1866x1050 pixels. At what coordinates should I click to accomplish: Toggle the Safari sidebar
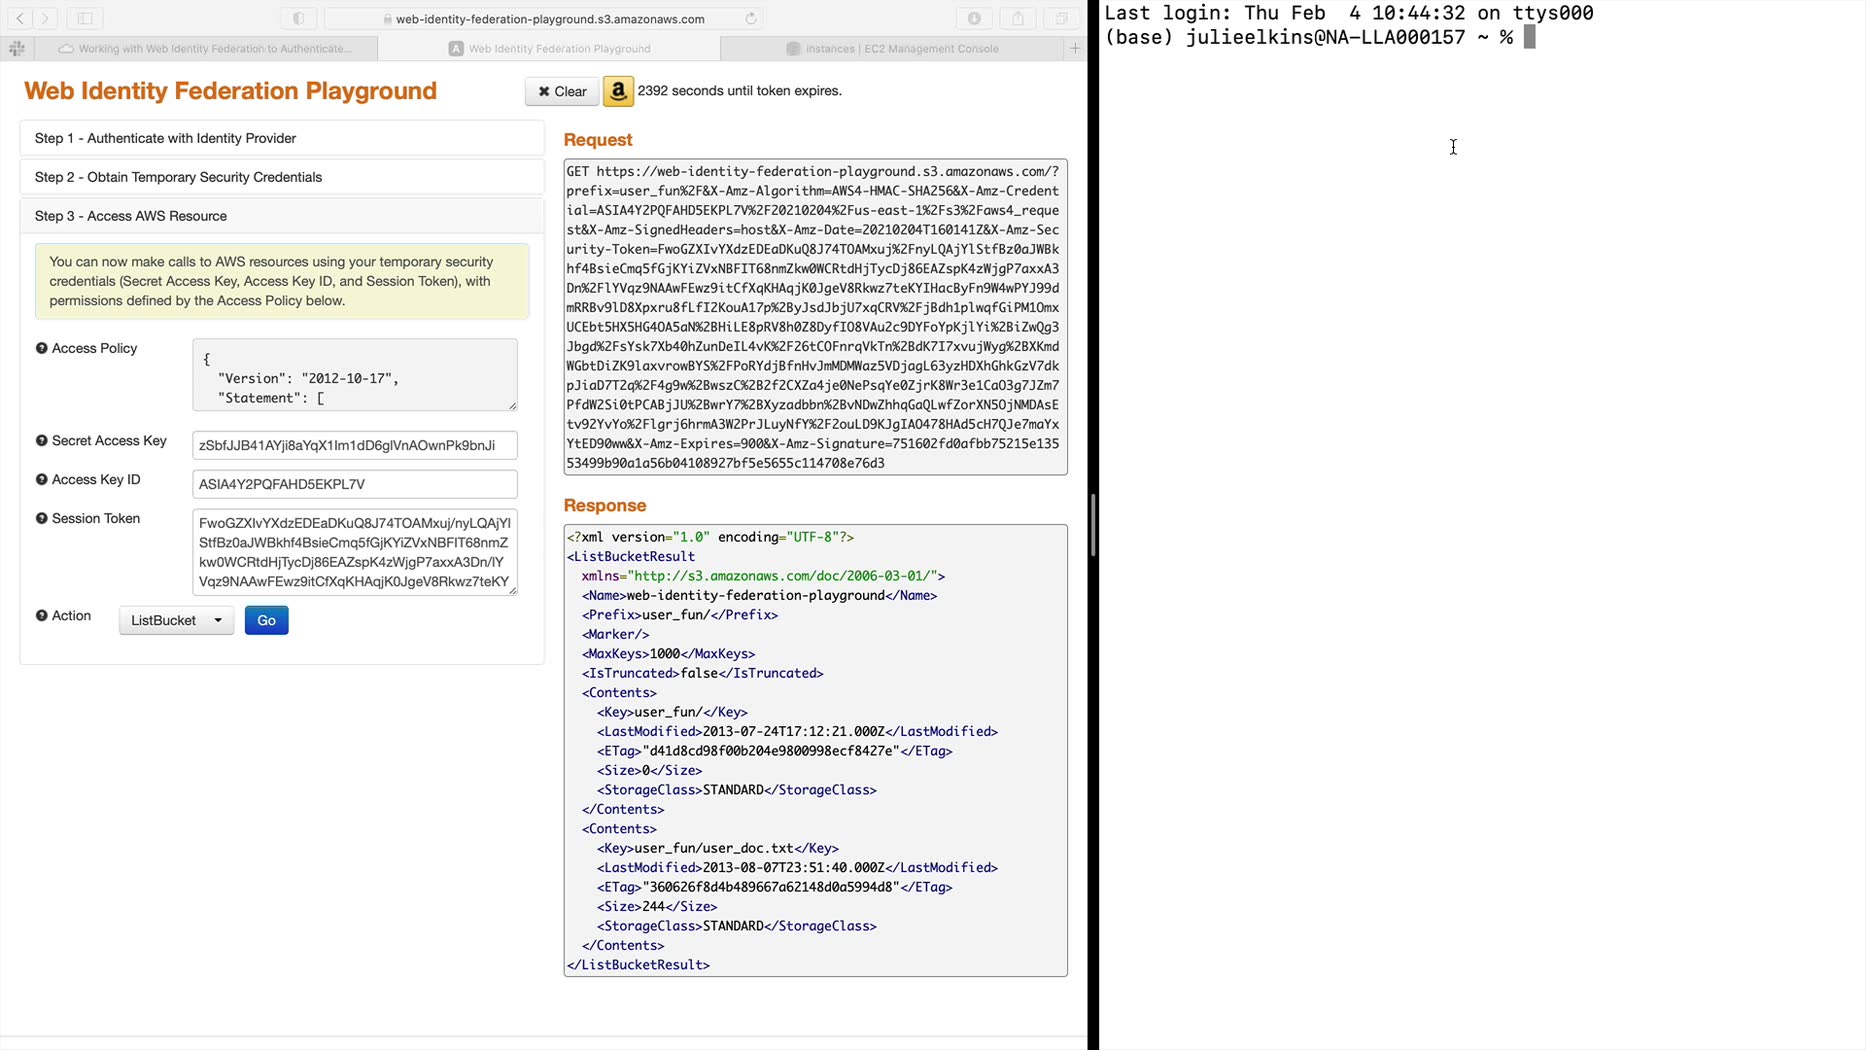(85, 18)
